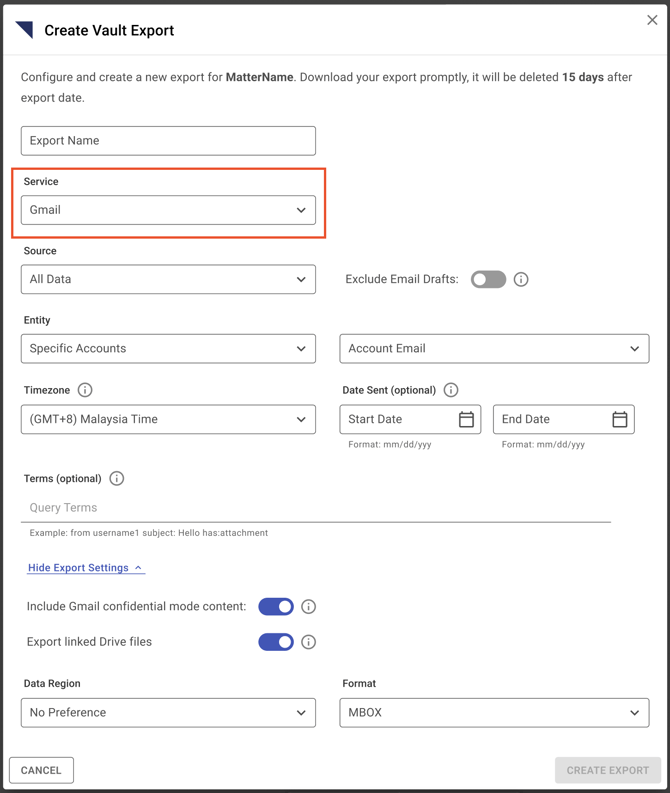Screen dimensions: 670x793
Task: Enable the Exclude Email Drafts toggle
Action: (x=488, y=279)
